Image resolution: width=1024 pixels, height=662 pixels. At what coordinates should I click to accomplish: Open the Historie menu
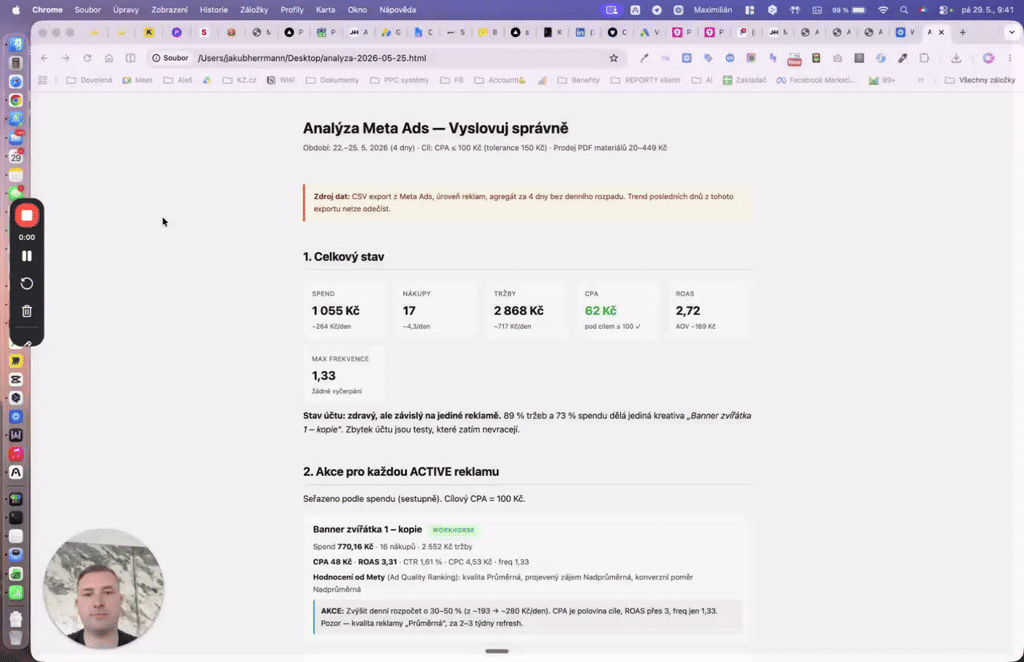[214, 10]
